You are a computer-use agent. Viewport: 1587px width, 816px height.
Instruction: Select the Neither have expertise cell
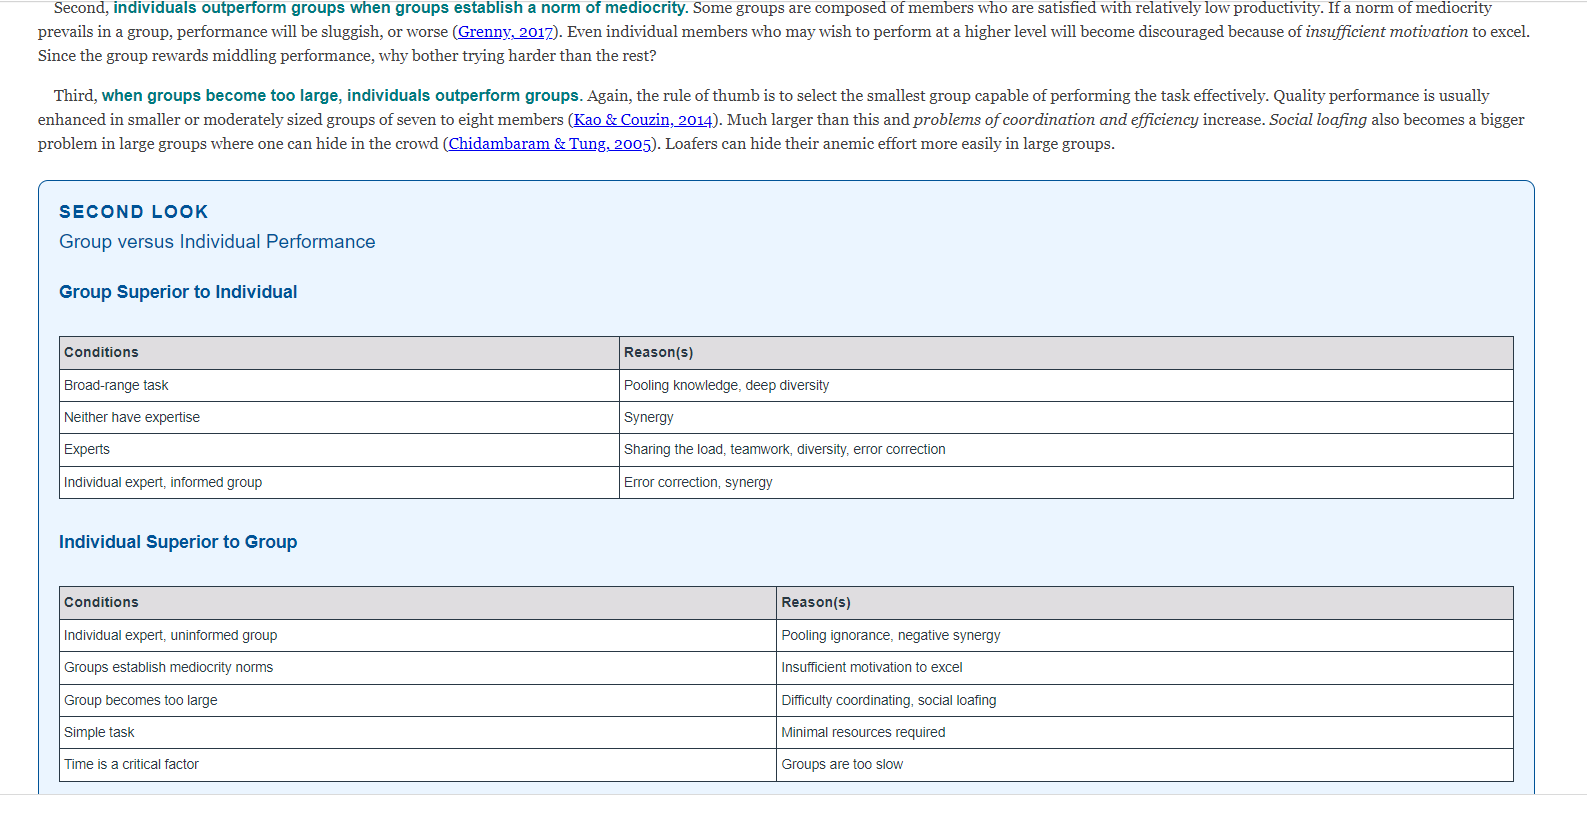(339, 418)
